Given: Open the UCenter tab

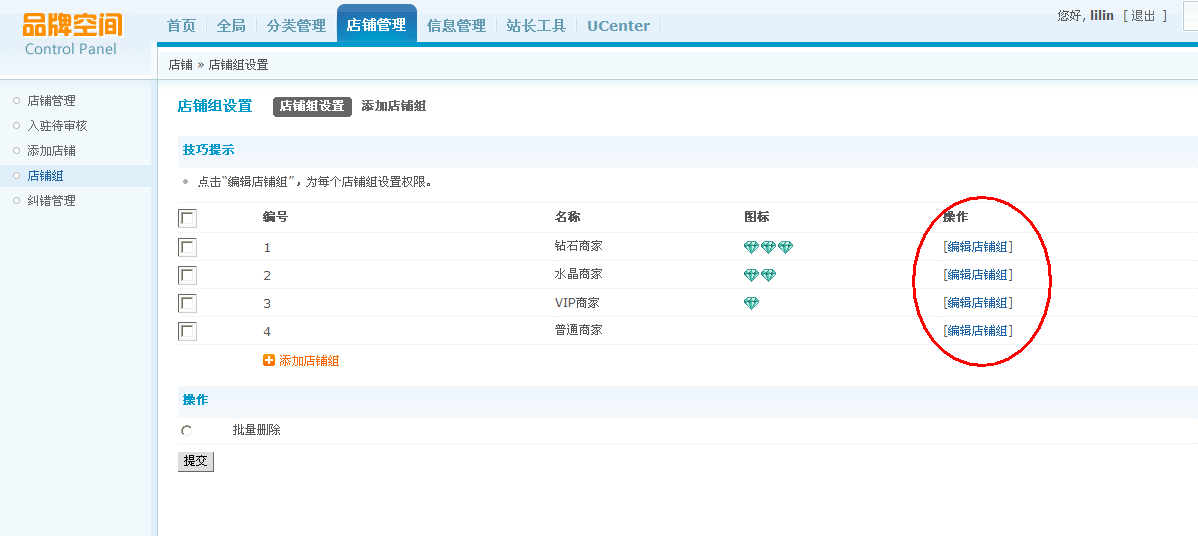Looking at the screenshot, I should coord(619,25).
